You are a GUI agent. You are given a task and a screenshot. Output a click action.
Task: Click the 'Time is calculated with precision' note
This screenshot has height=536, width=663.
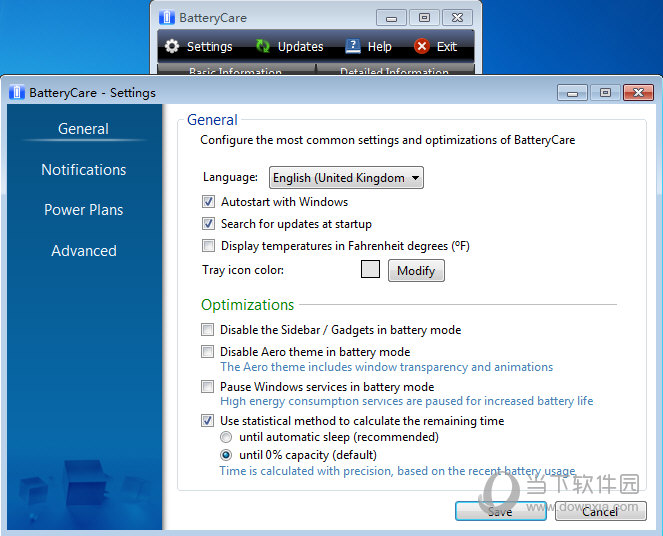(397, 471)
